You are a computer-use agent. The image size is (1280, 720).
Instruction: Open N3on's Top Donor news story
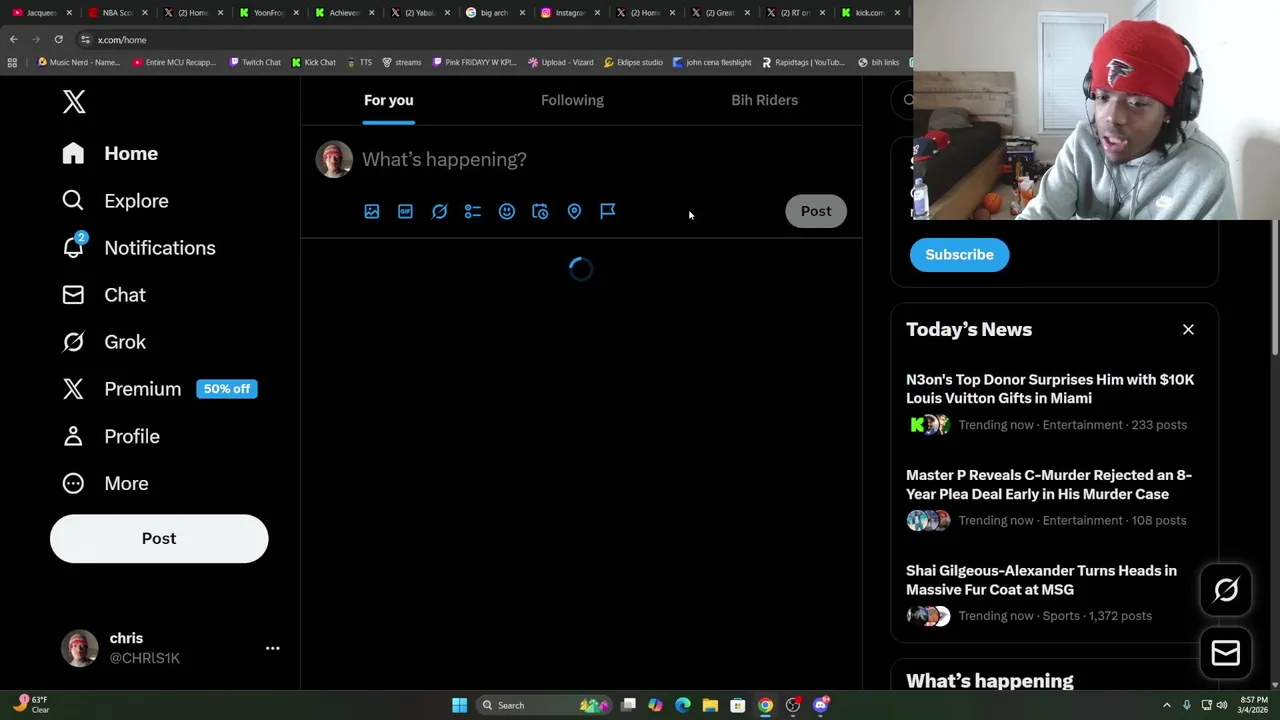pos(1050,389)
